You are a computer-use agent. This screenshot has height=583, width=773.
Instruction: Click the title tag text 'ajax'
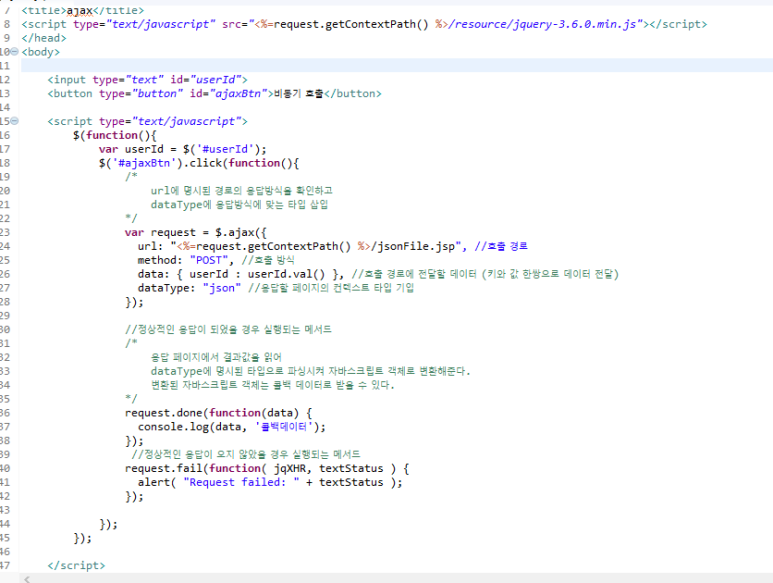[x=79, y=10]
